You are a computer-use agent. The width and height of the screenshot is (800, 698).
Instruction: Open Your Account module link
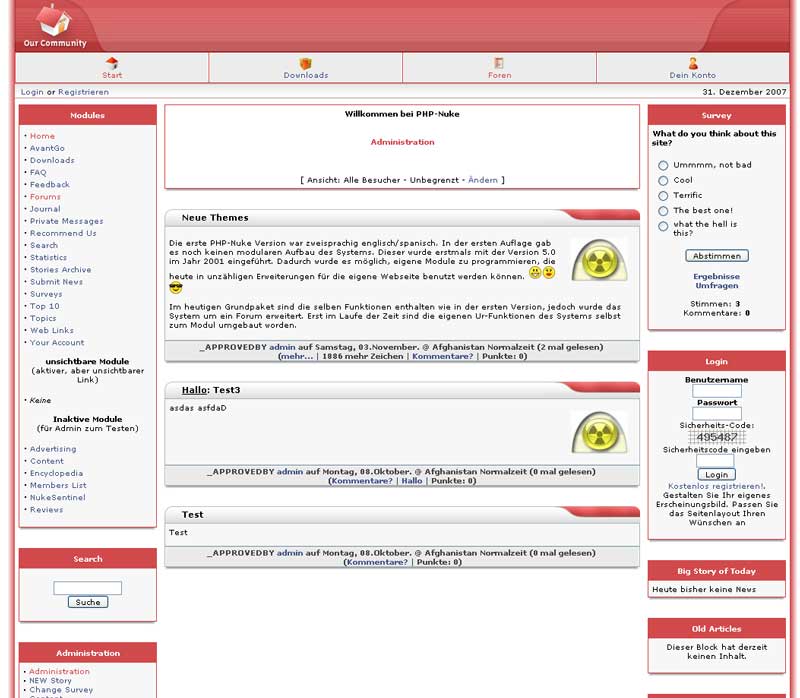click(x=57, y=343)
